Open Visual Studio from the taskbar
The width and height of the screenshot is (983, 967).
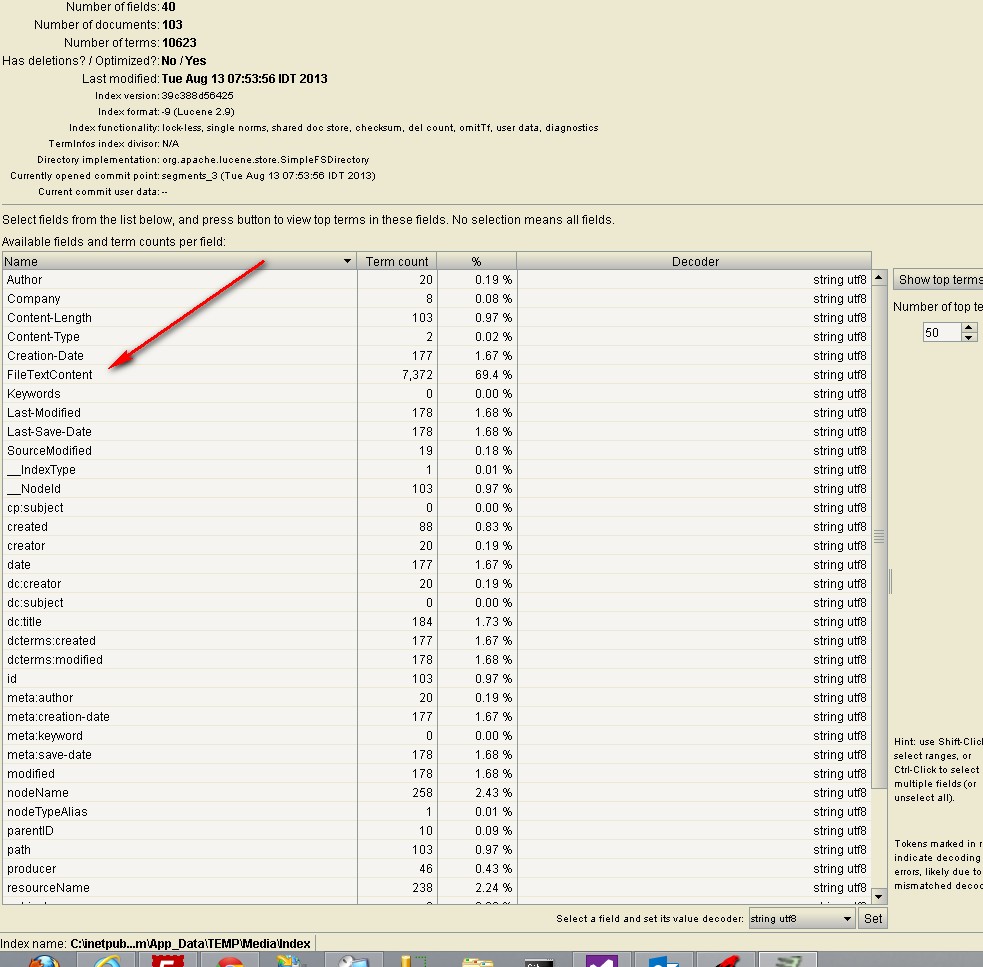point(601,960)
